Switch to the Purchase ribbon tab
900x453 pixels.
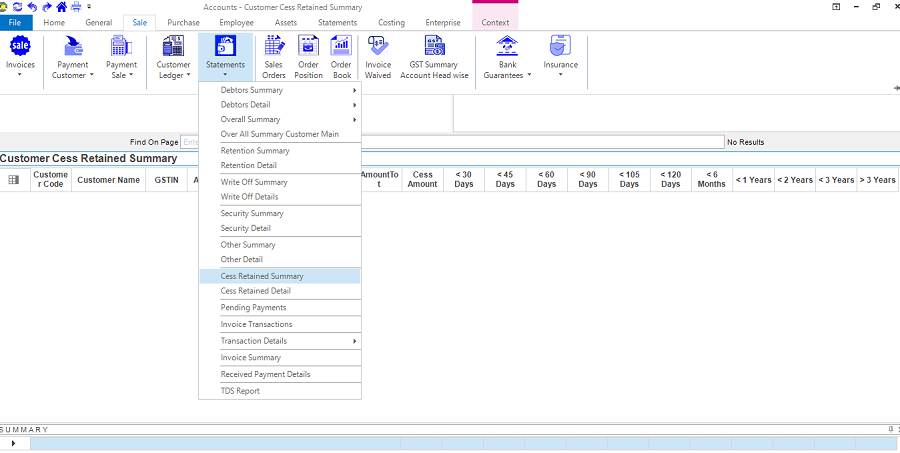[183, 22]
